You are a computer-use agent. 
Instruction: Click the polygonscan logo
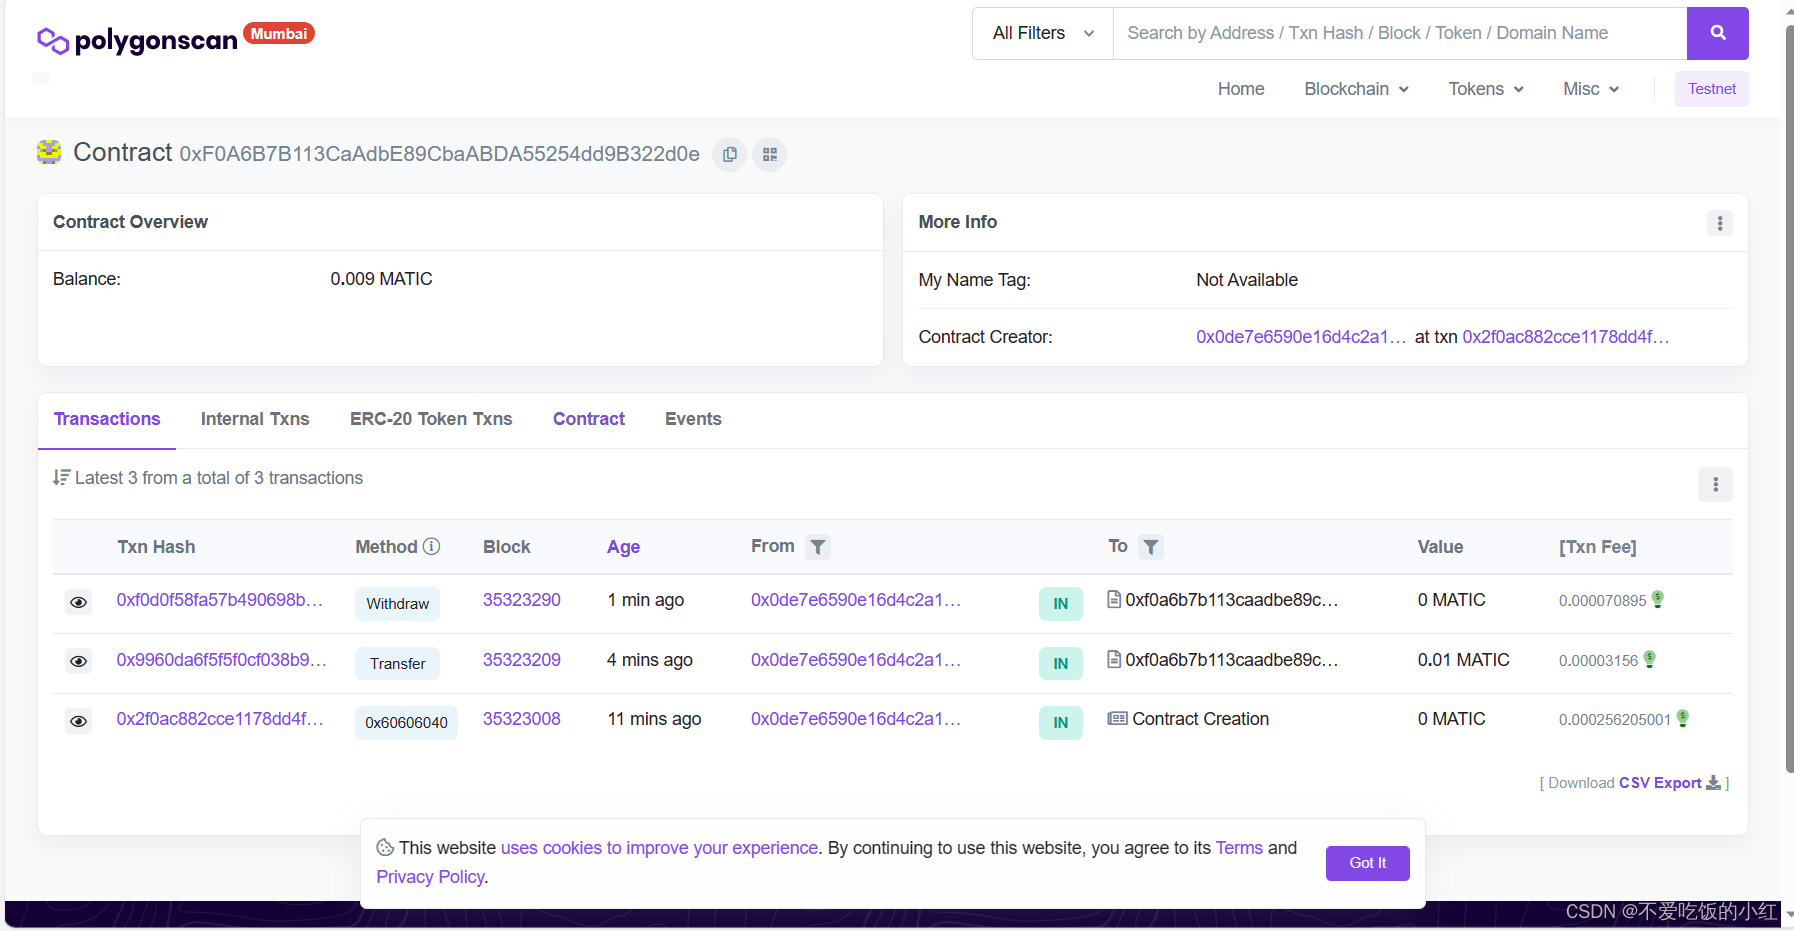point(137,40)
